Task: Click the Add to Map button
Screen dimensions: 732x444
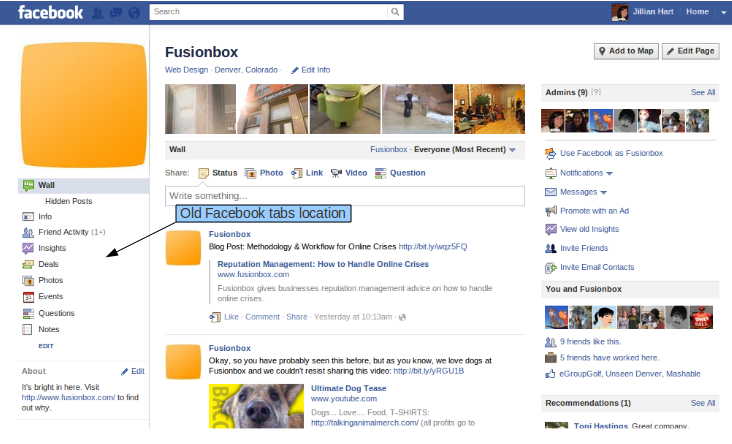Action: pyautogui.click(x=625, y=51)
